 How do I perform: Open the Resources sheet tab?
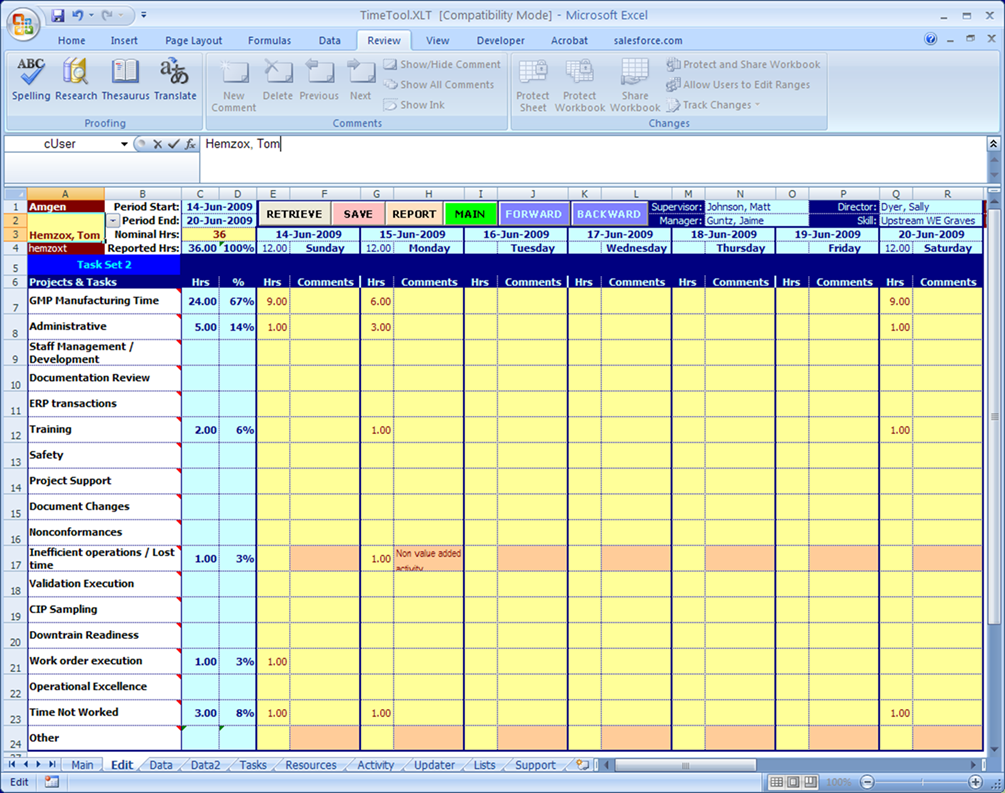311,765
